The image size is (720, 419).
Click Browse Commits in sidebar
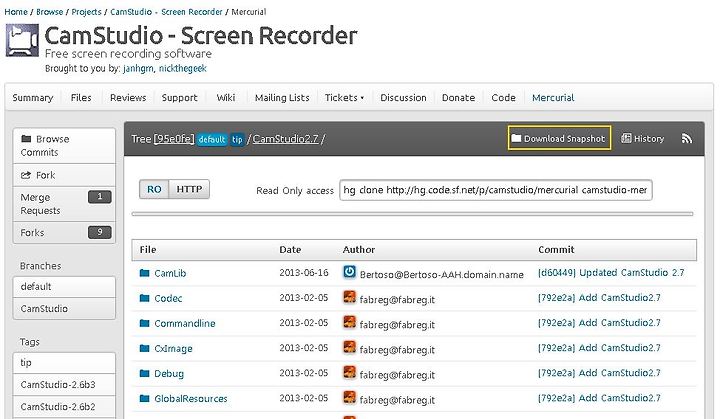pyautogui.click(x=64, y=146)
